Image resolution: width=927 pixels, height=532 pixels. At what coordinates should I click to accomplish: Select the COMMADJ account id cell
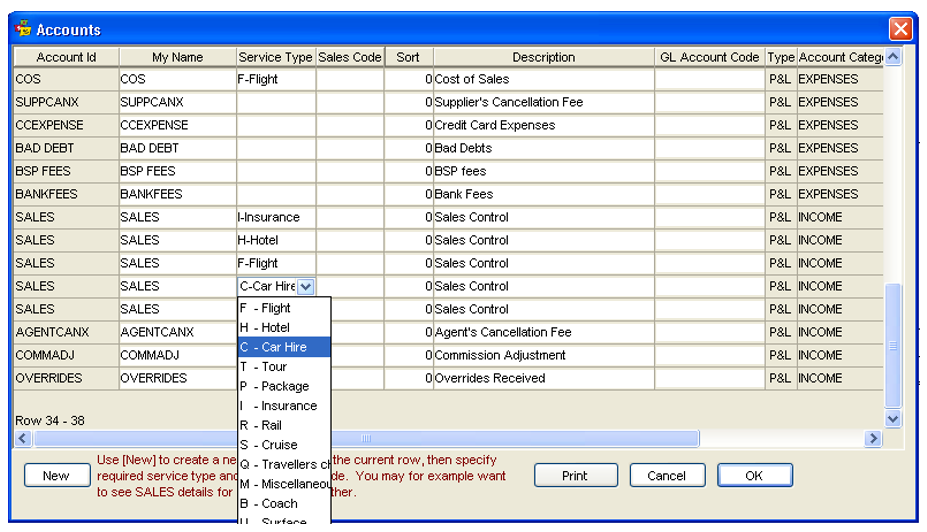(x=66, y=355)
